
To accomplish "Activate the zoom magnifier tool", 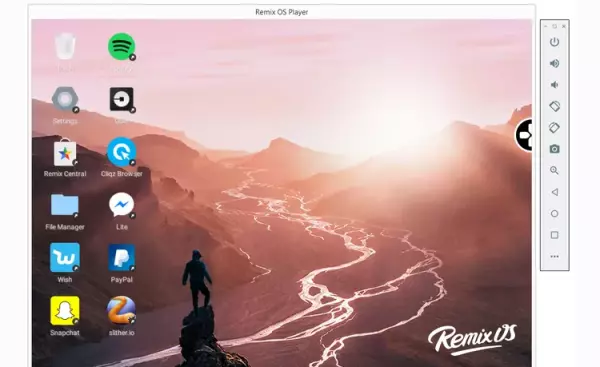I will [x=554, y=170].
